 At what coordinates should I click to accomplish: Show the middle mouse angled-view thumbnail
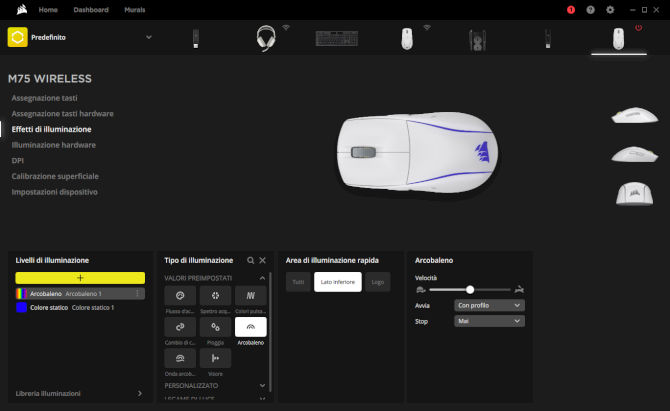click(x=635, y=154)
